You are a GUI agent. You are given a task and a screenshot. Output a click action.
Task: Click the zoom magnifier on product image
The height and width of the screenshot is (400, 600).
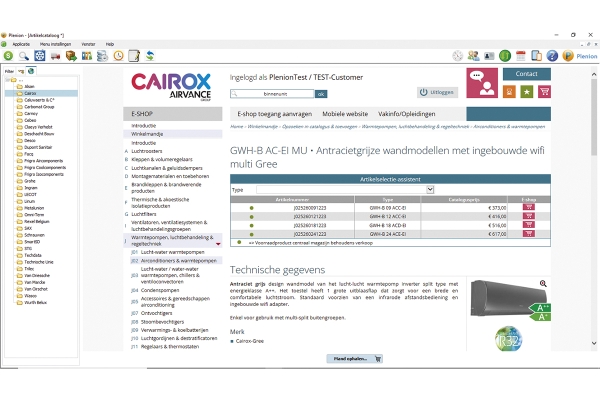pyautogui.click(x=543, y=284)
